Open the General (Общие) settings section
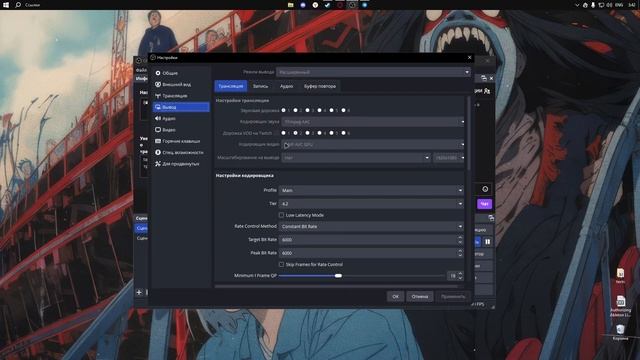 181,73
